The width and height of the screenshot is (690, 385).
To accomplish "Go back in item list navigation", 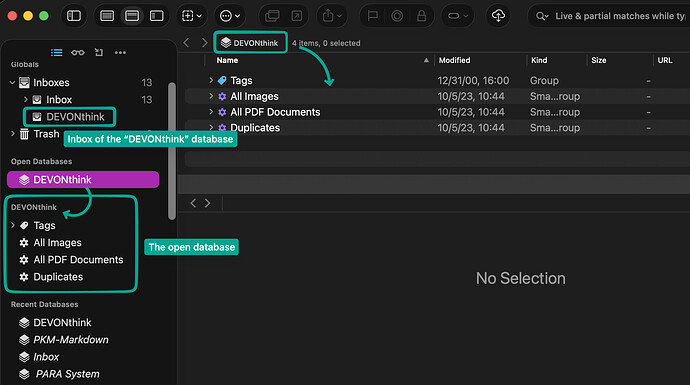I will 187,43.
